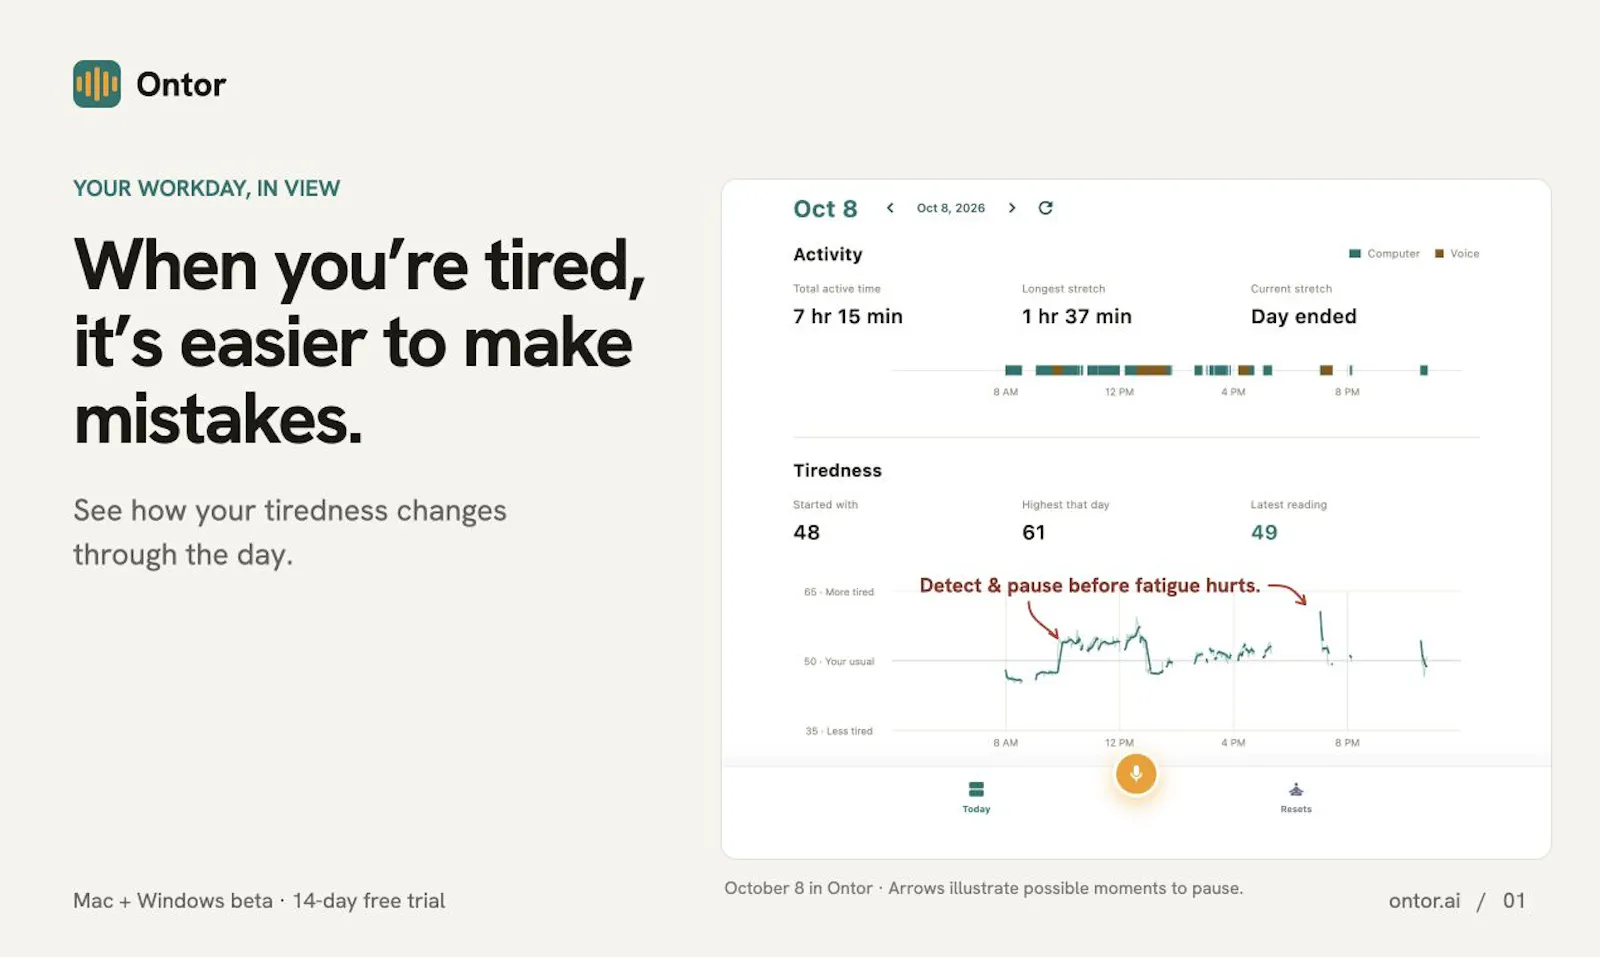This screenshot has height=957, width=1600.
Task: Open the Today tab icon
Action: tap(976, 790)
